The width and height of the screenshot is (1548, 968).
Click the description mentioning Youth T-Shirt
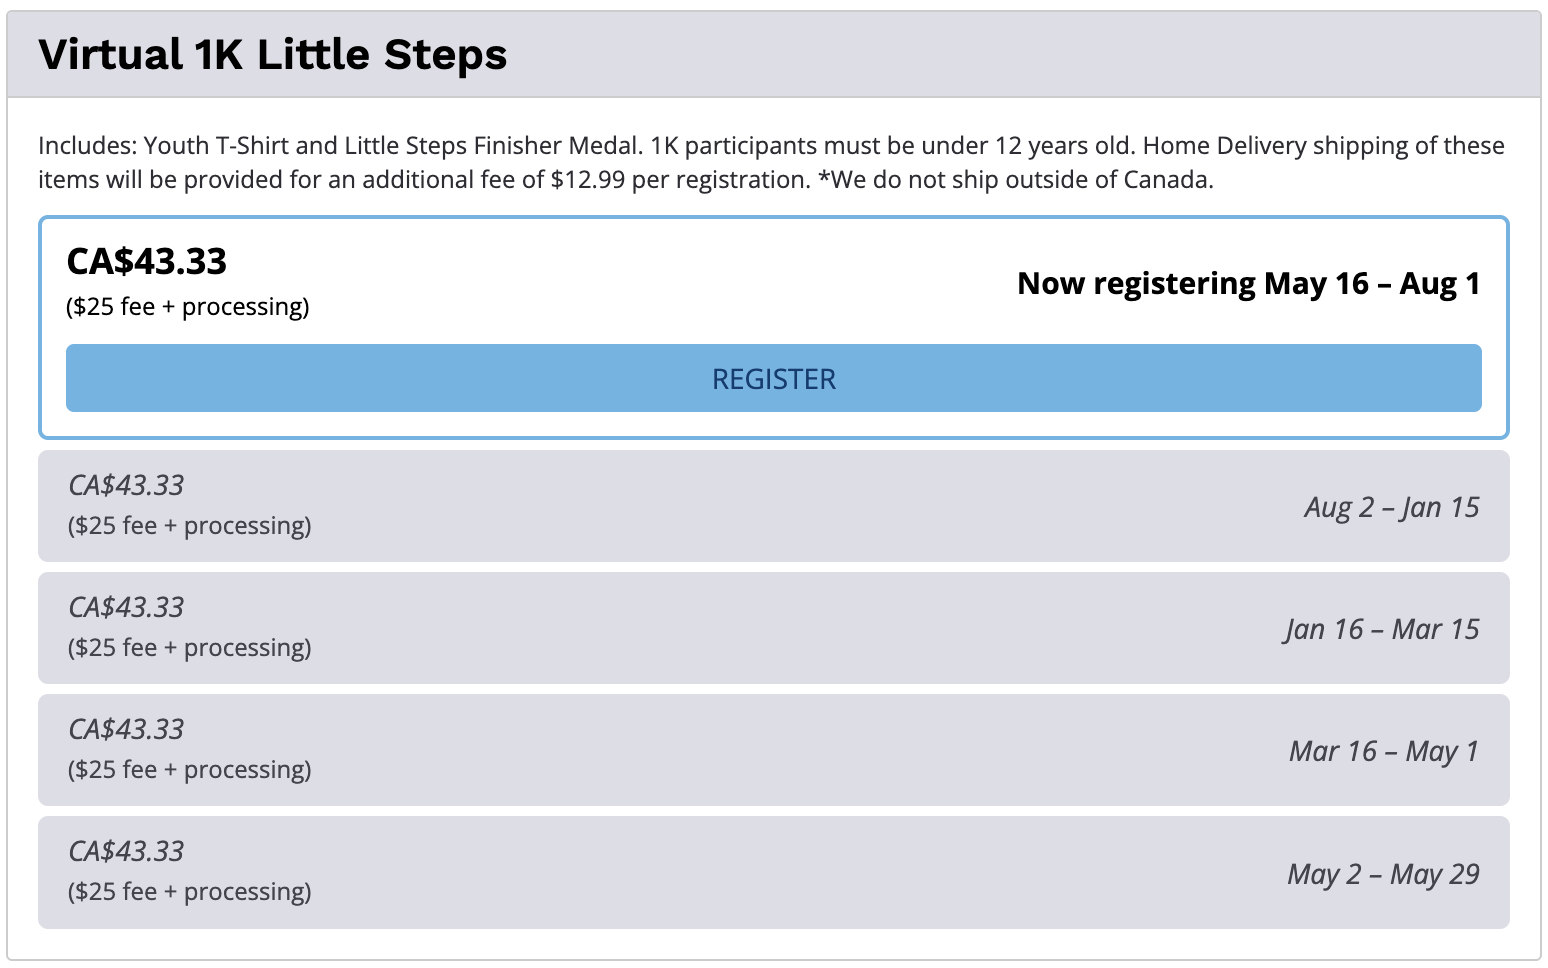pos(771,163)
